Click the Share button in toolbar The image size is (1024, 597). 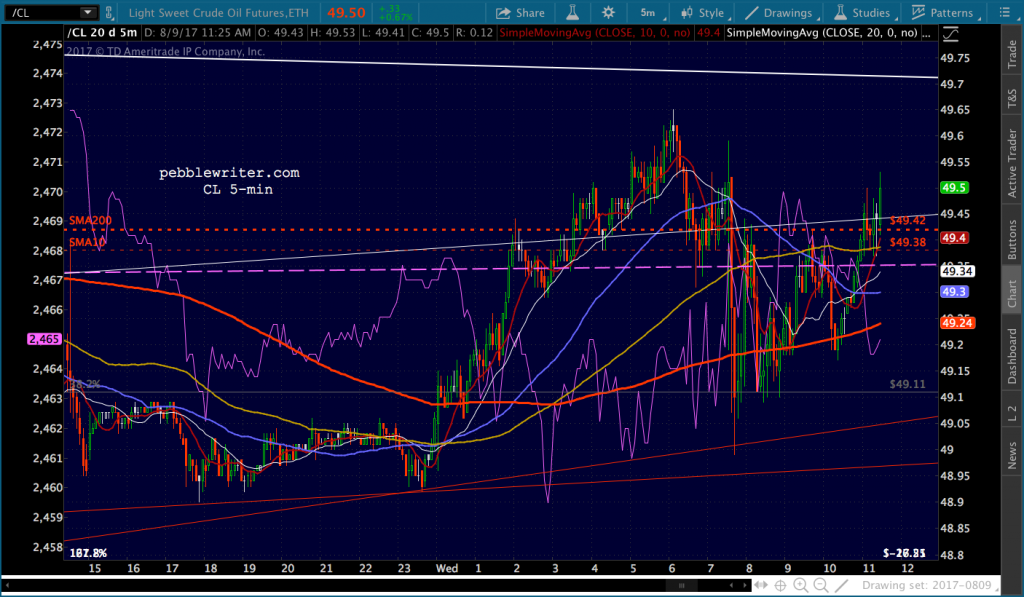[520, 13]
